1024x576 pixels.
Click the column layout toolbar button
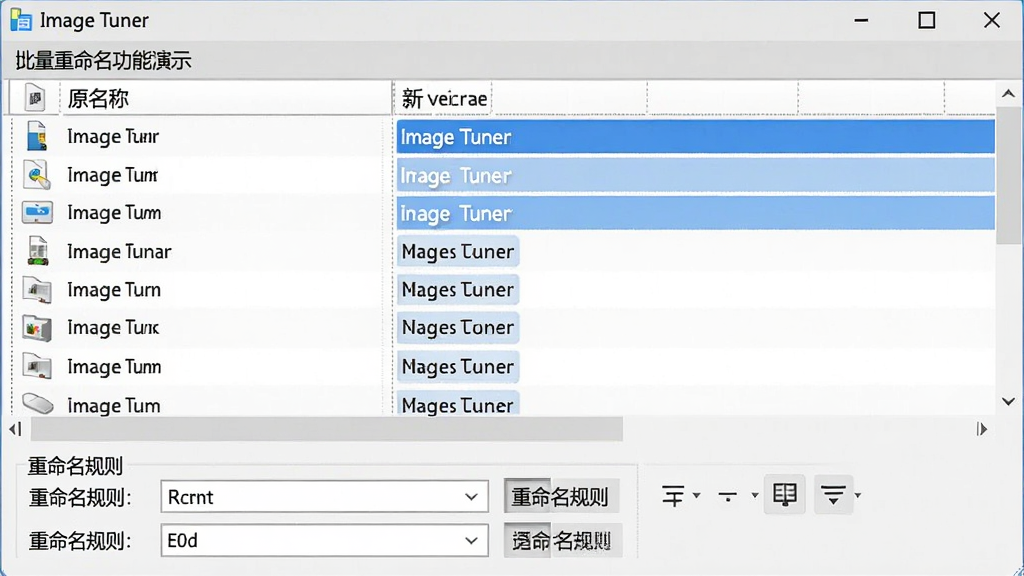(784, 495)
